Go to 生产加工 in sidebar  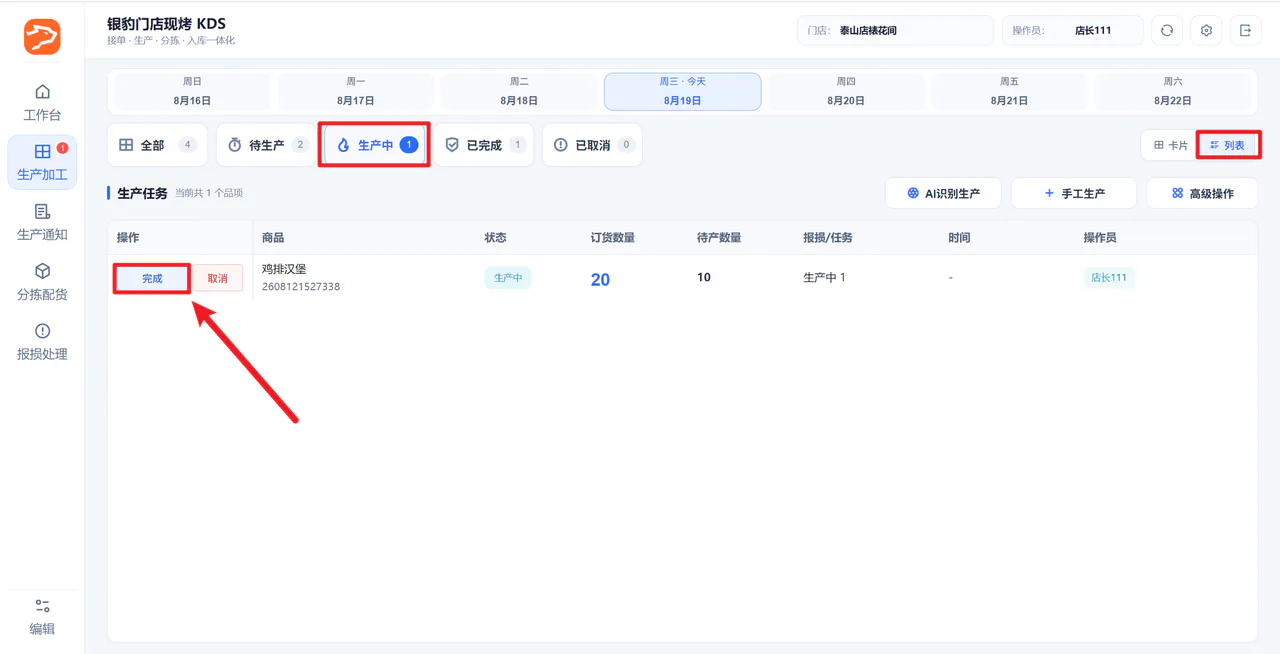pyautogui.click(x=42, y=162)
